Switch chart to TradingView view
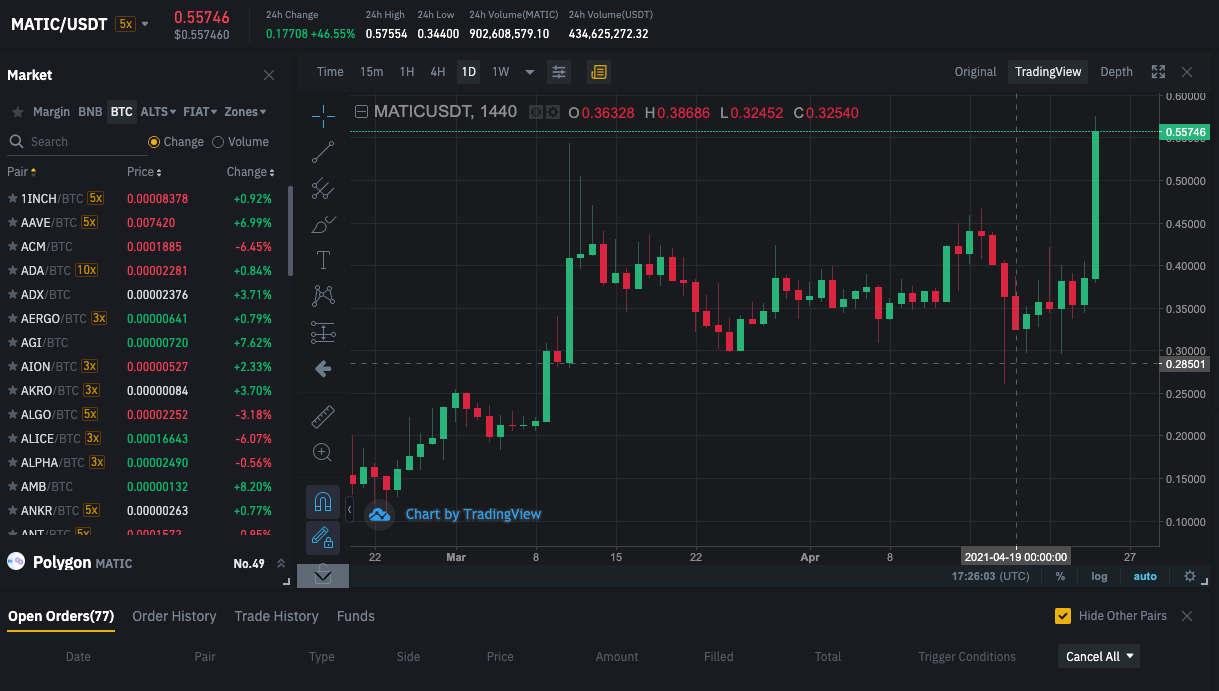Viewport: 1219px width, 691px height. point(1048,72)
